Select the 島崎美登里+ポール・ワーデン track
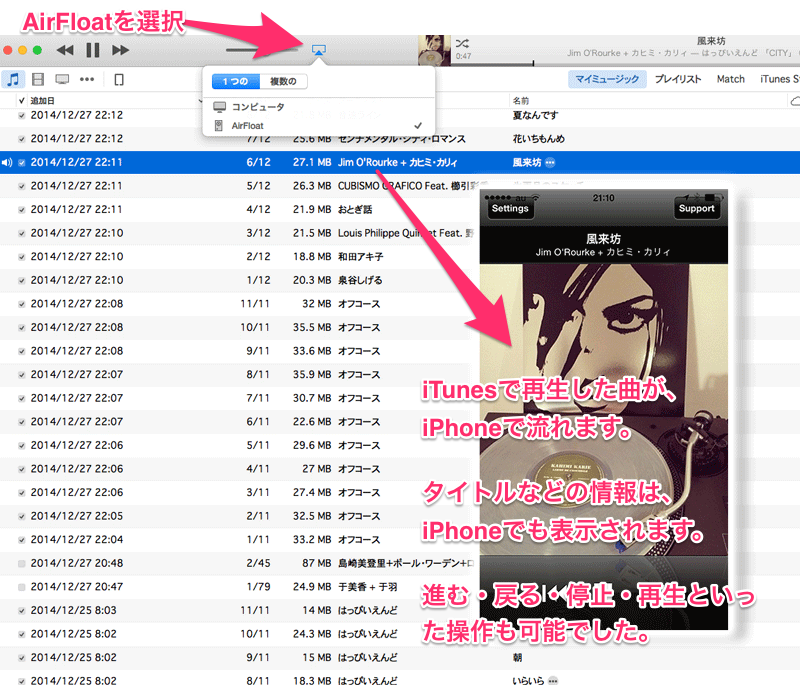Viewport: 800px width, 685px height. tap(405, 563)
